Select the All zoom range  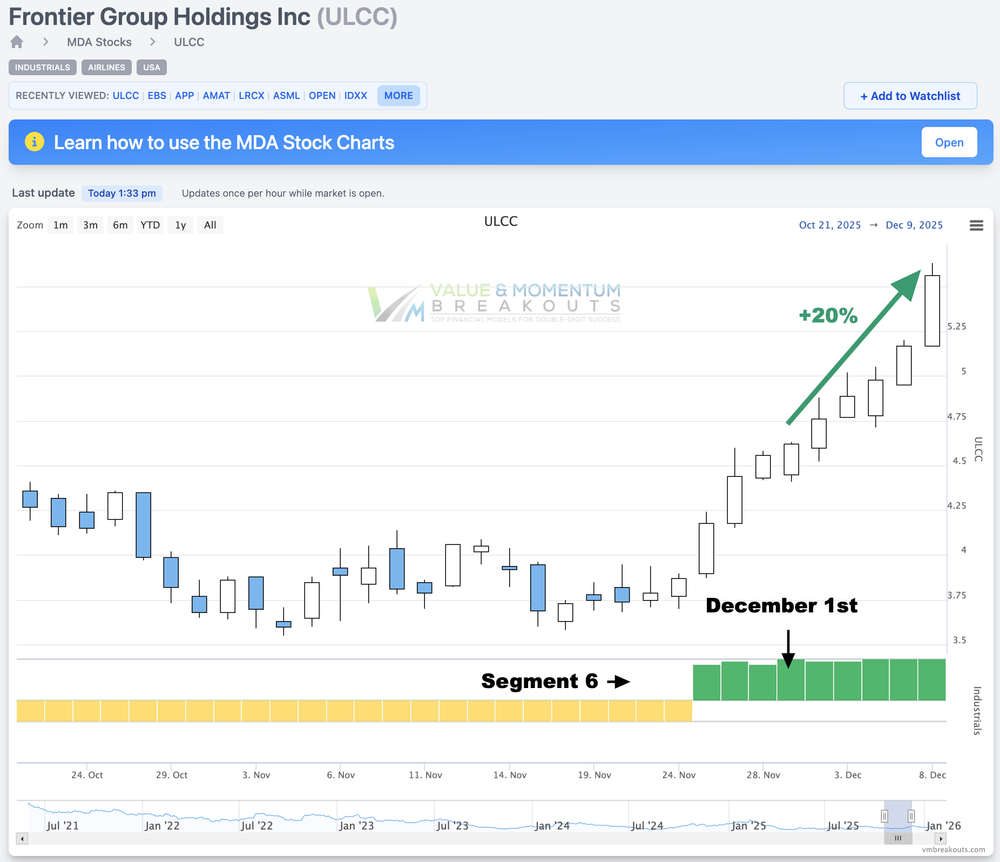210,225
